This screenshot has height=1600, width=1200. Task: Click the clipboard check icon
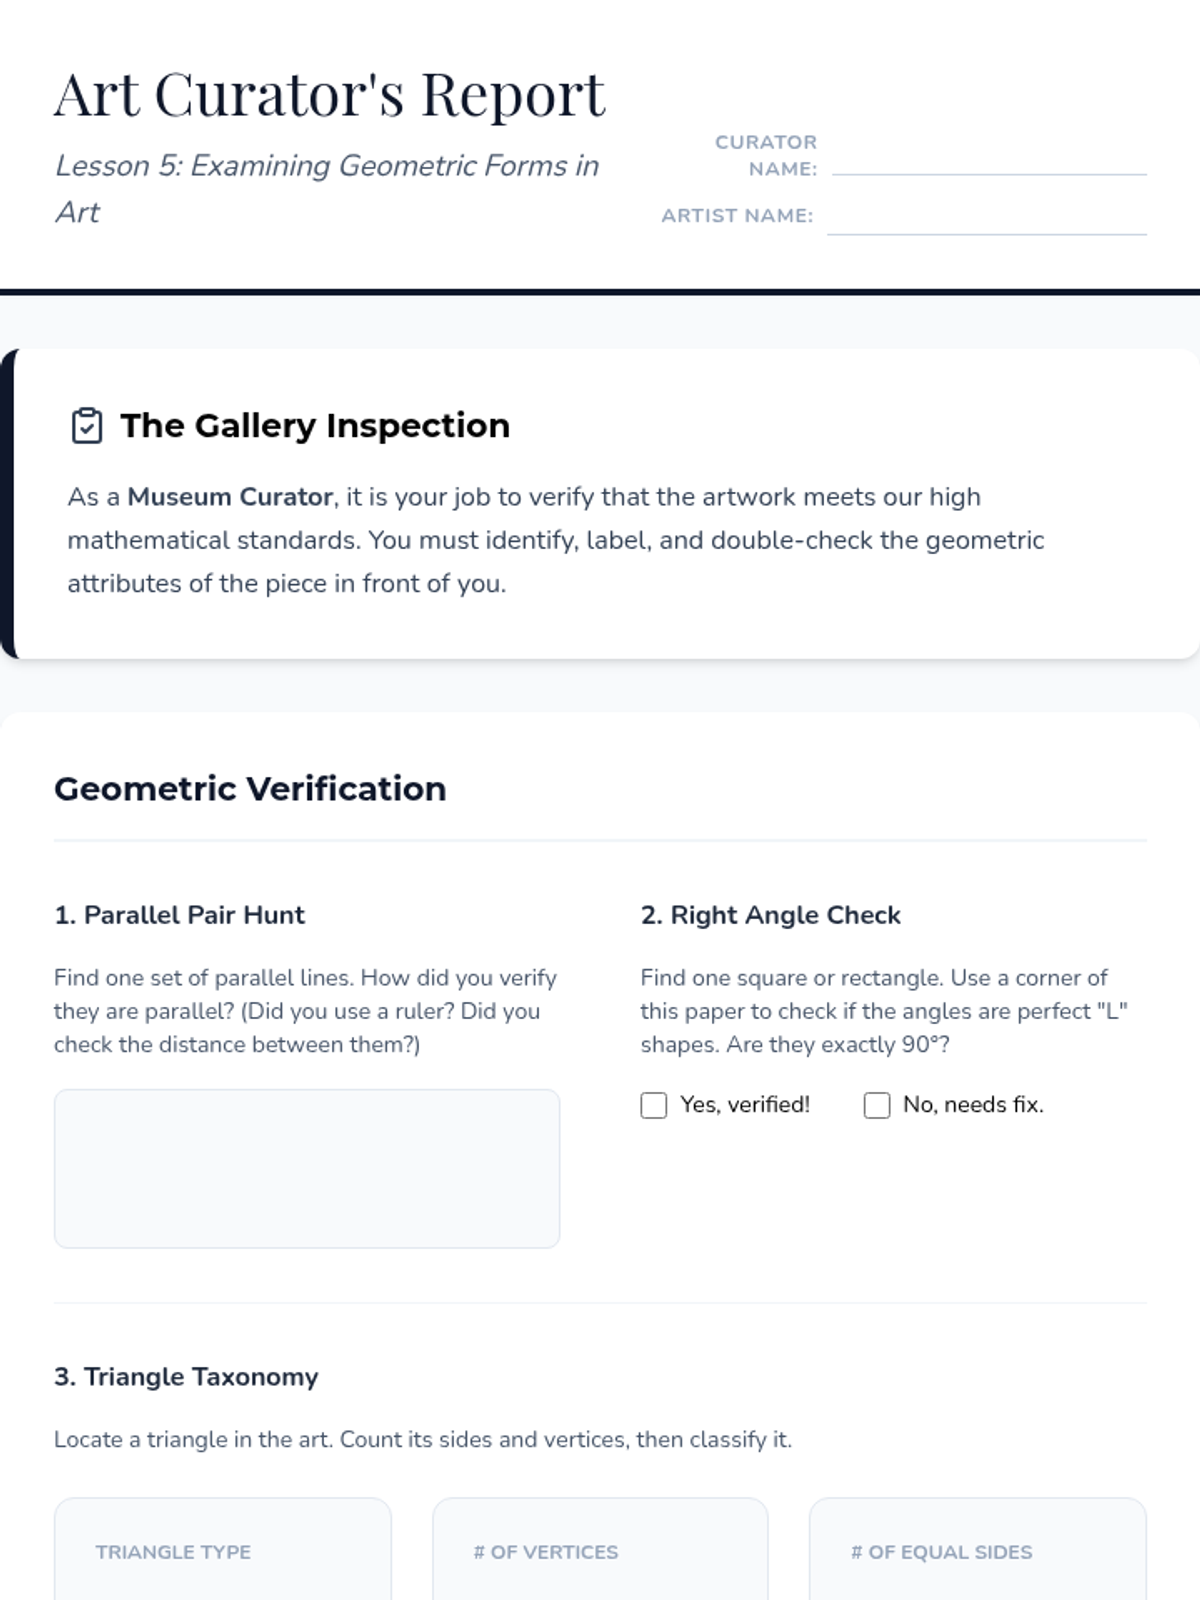click(87, 426)
